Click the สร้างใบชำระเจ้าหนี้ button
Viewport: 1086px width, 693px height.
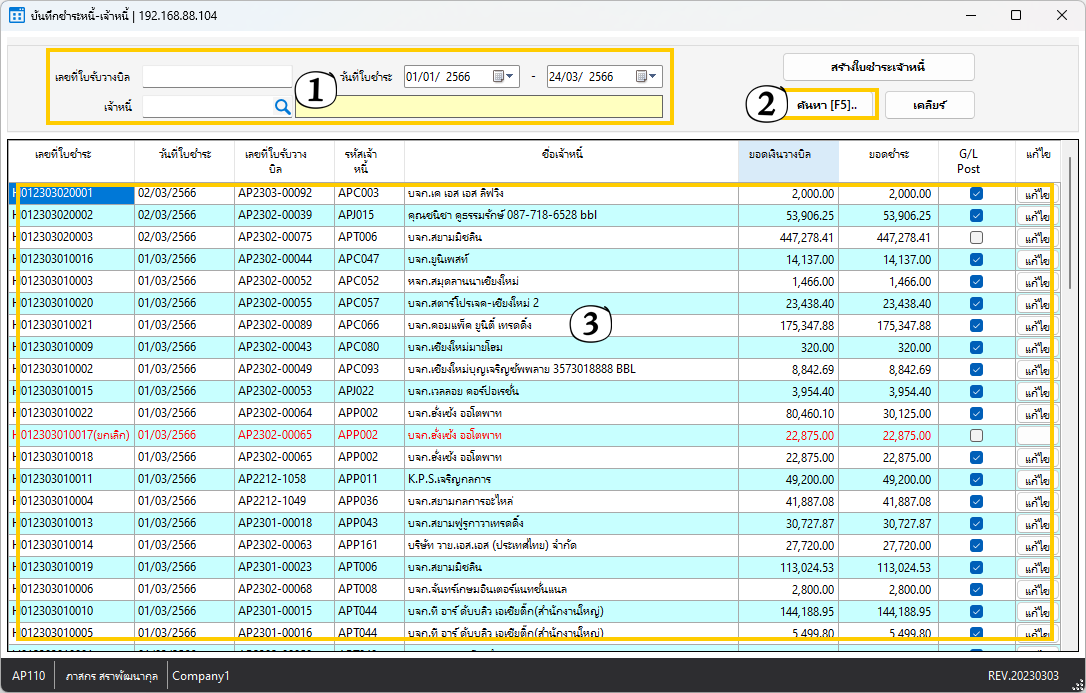(x=878, y=67)
